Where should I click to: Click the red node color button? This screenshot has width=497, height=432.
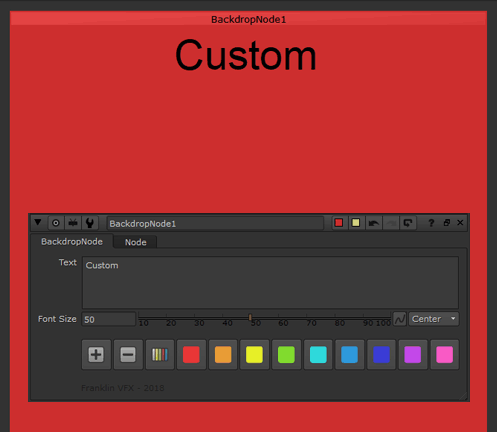click(339, 223)
